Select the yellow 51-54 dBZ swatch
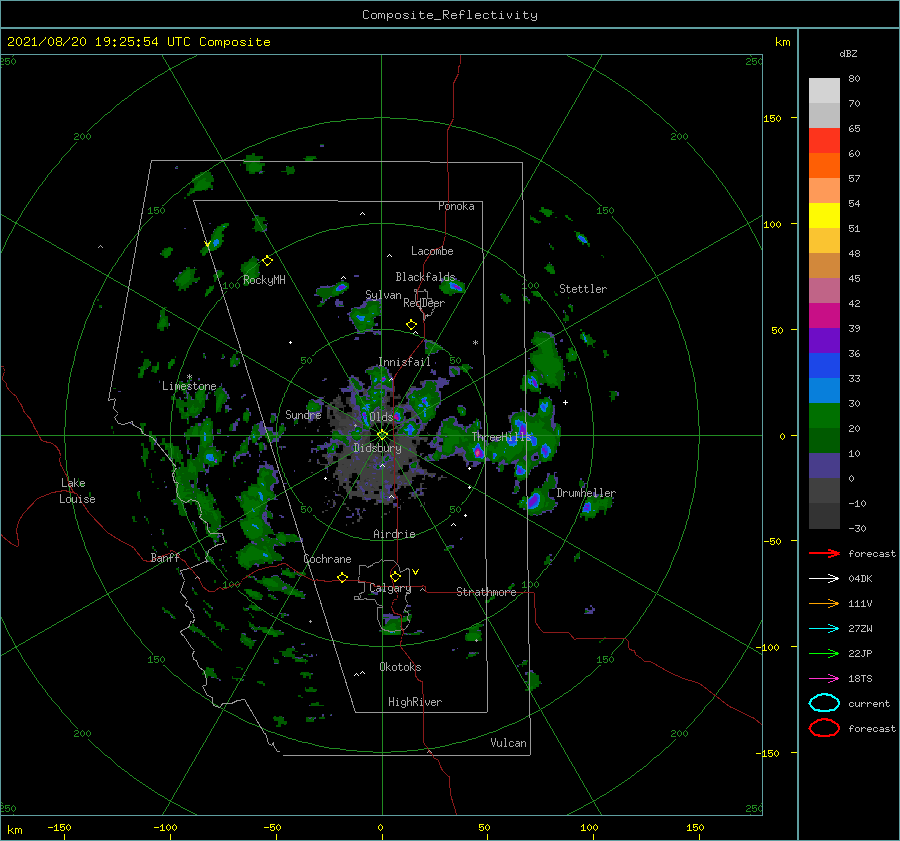The image size is (900, 841). [x=824, y=216]
